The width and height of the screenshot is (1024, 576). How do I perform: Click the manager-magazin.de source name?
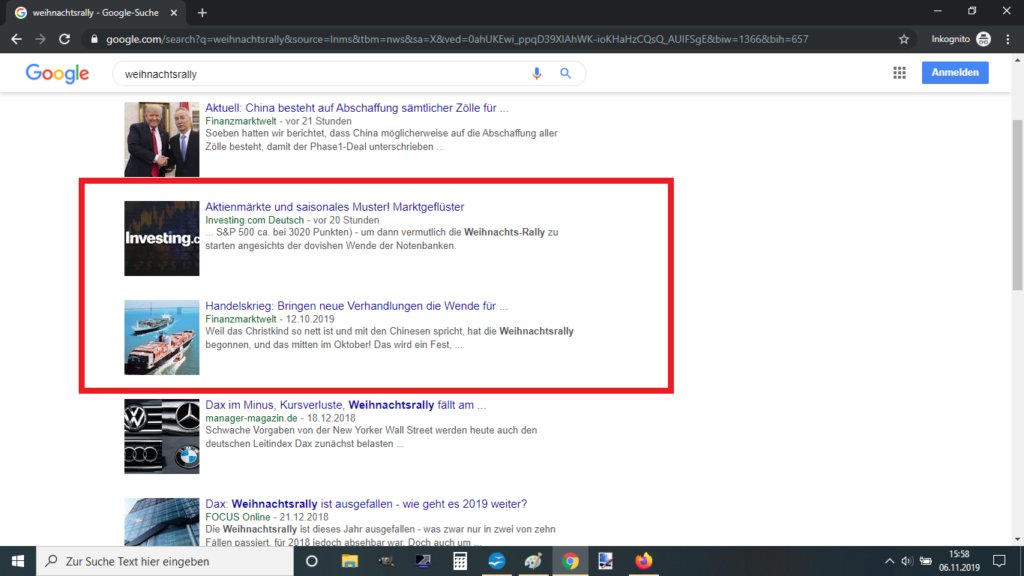(251, 418)
